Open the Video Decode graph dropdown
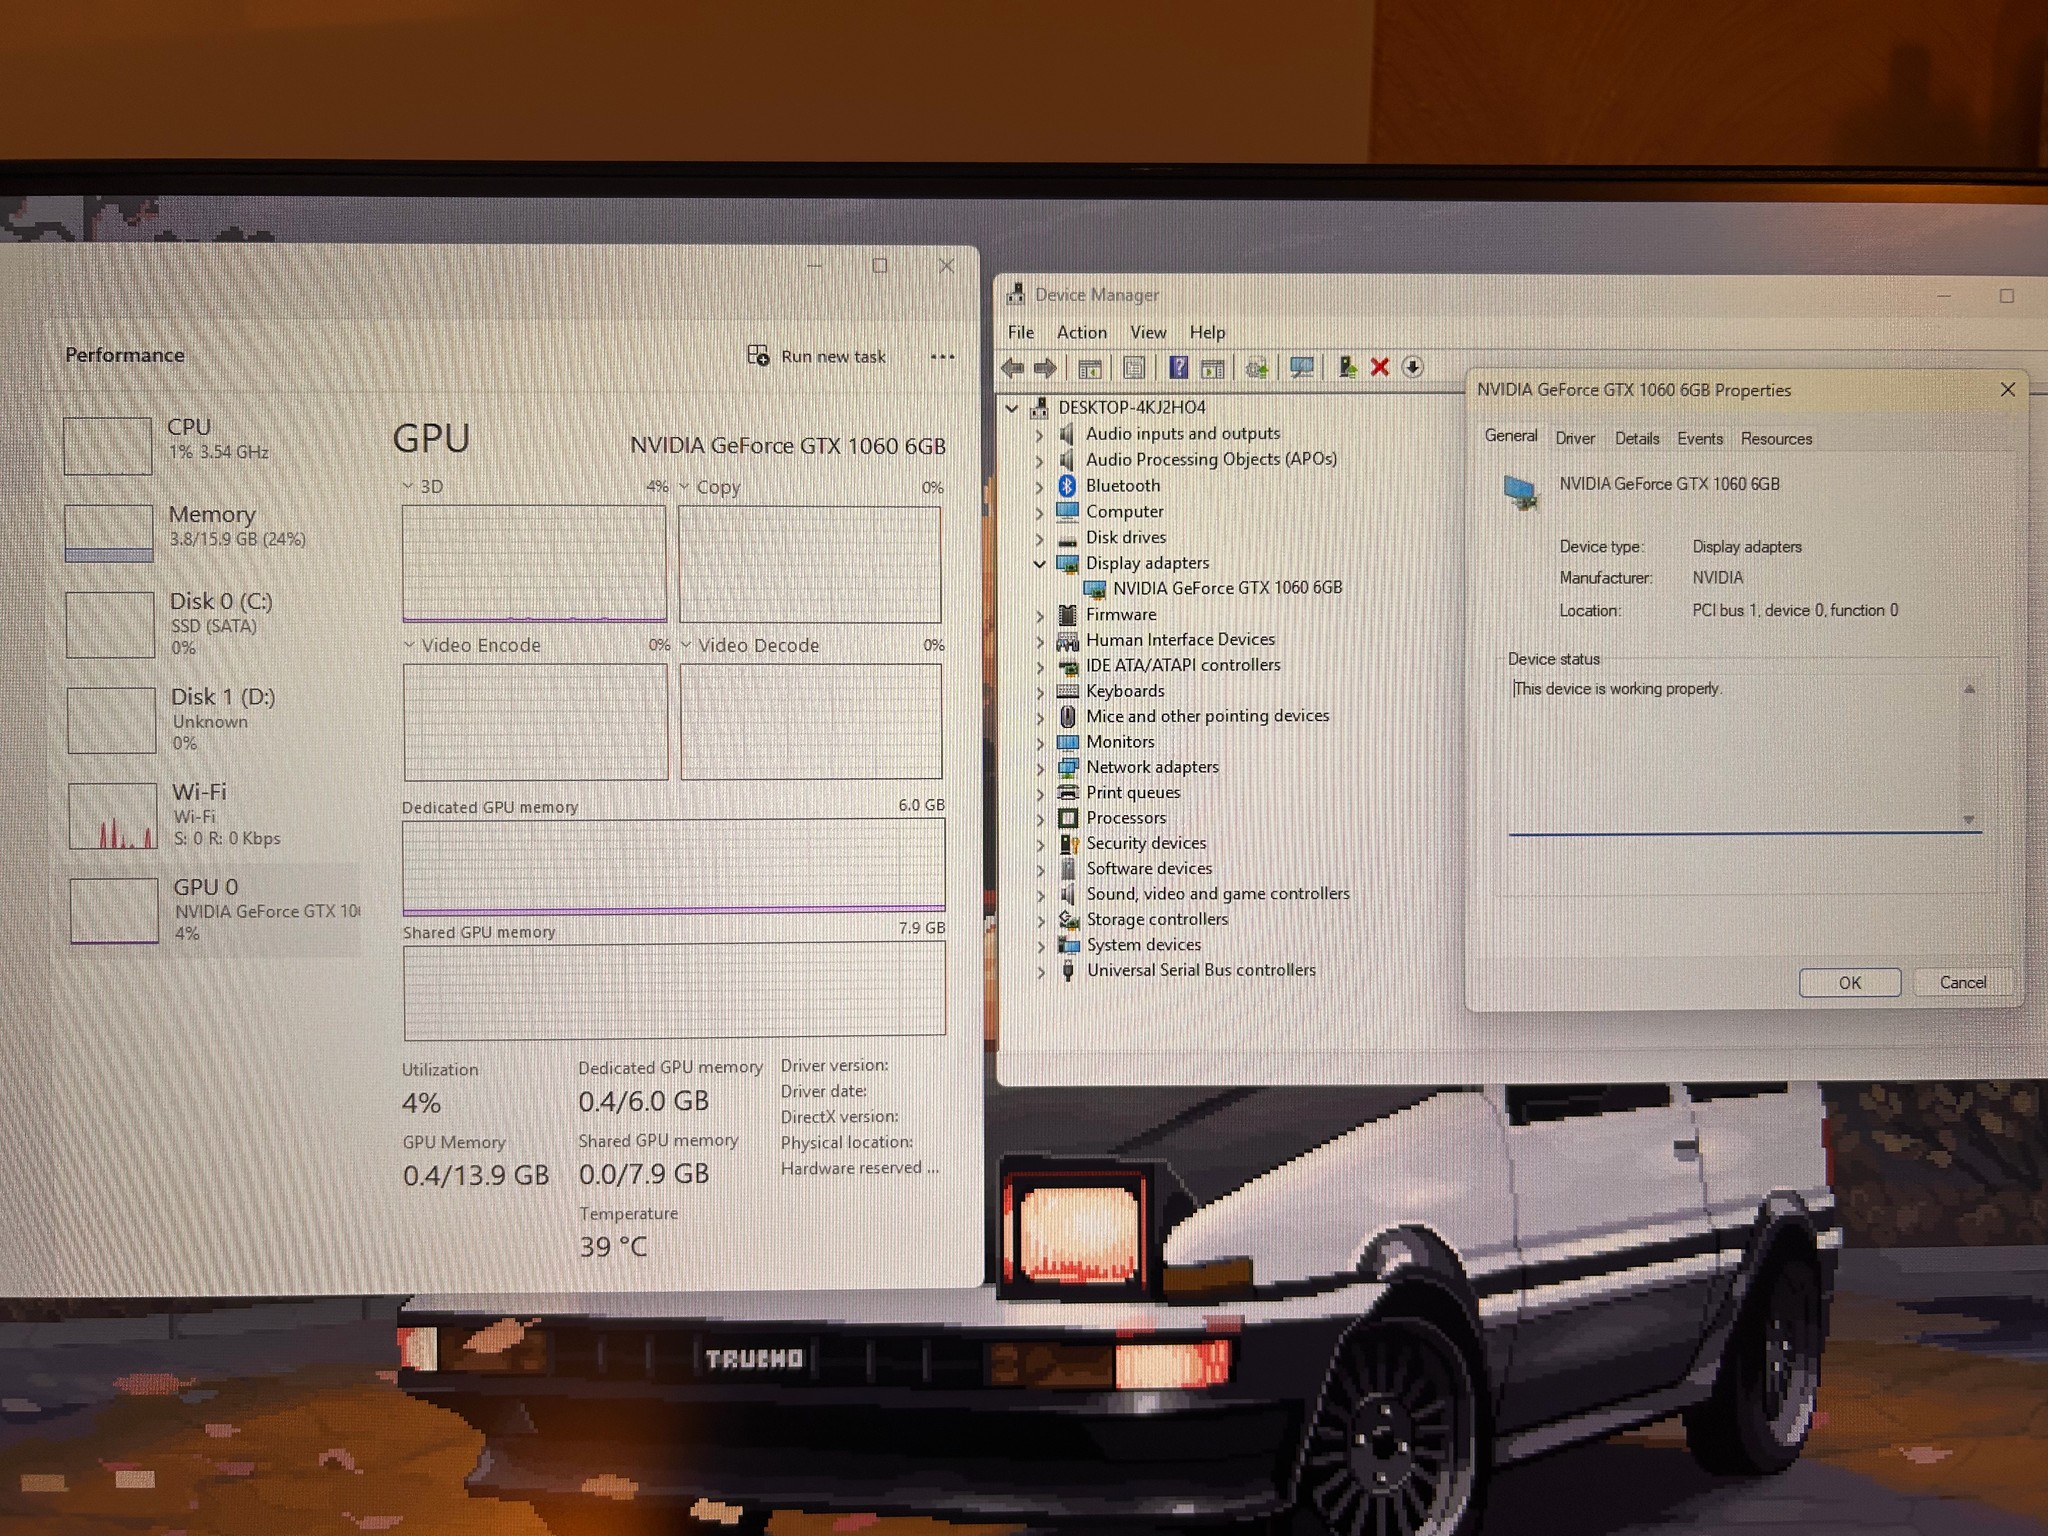This screenshot has width=2048, height=1536. [x=686, y=645]
